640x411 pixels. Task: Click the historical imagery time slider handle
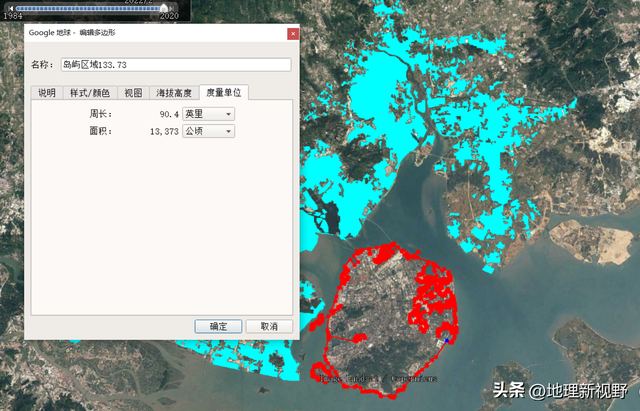pos(164,8)
